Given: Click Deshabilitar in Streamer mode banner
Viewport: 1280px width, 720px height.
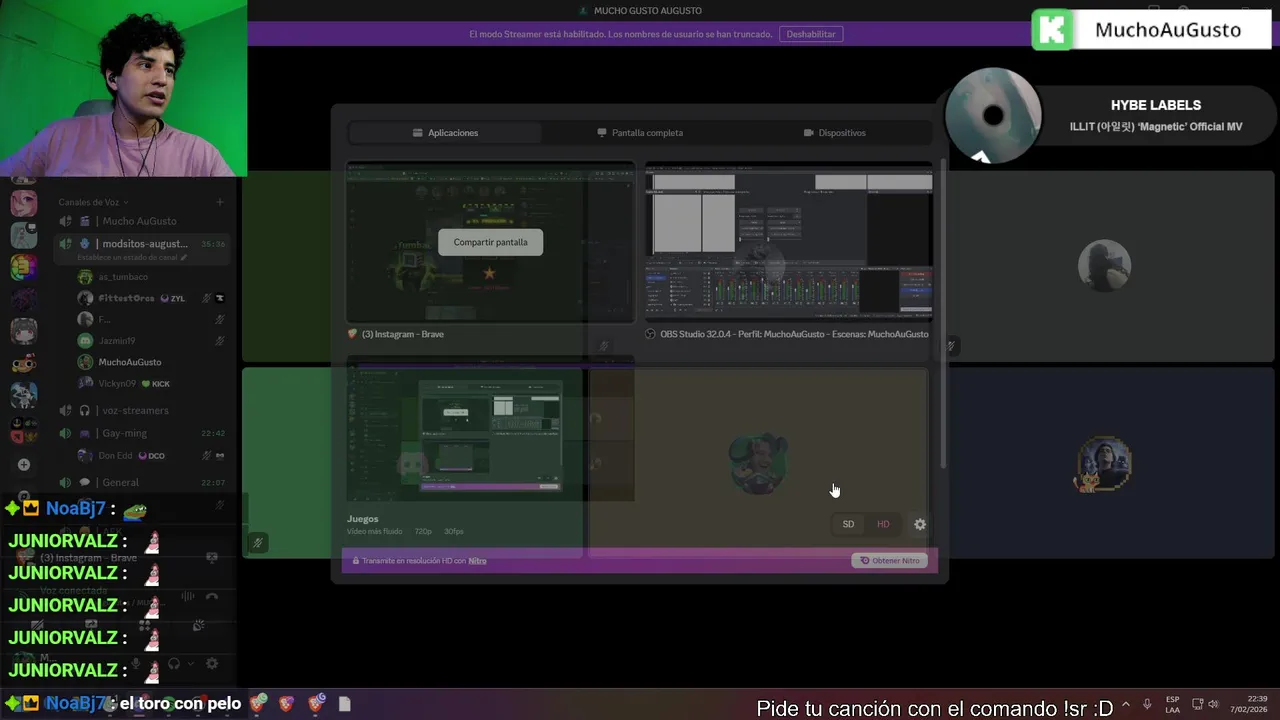Looking at the screenshot, I should (x=811, y=34).
